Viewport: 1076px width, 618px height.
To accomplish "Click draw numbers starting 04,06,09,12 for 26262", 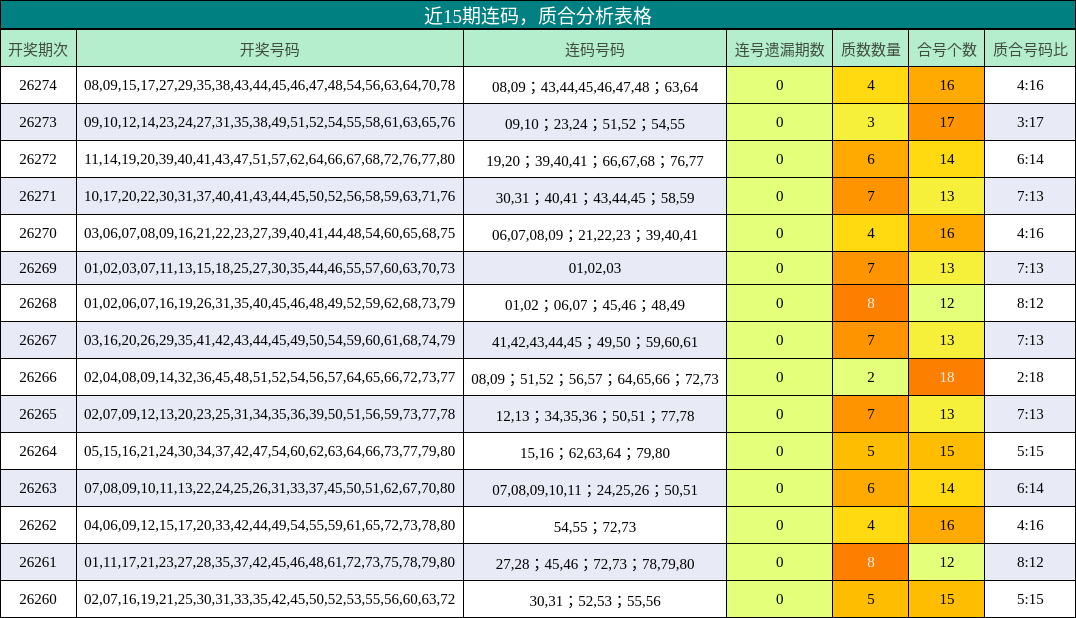I will (270, 525).
